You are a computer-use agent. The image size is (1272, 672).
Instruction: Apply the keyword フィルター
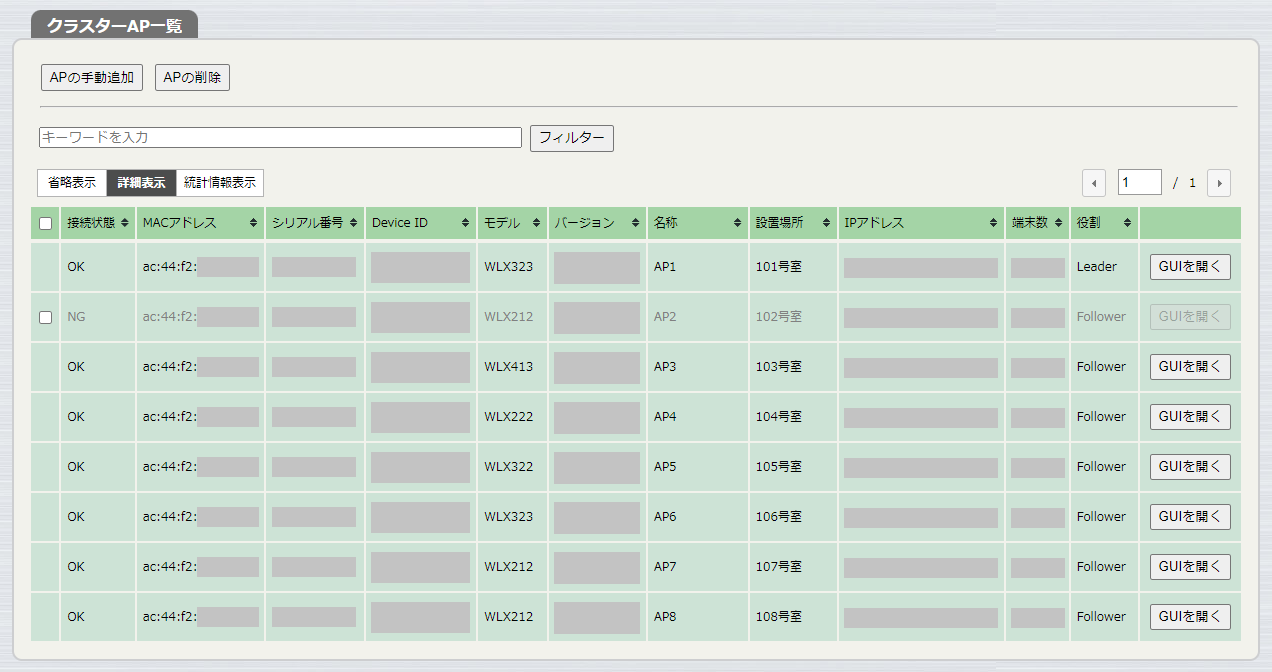tap(571, 138)
